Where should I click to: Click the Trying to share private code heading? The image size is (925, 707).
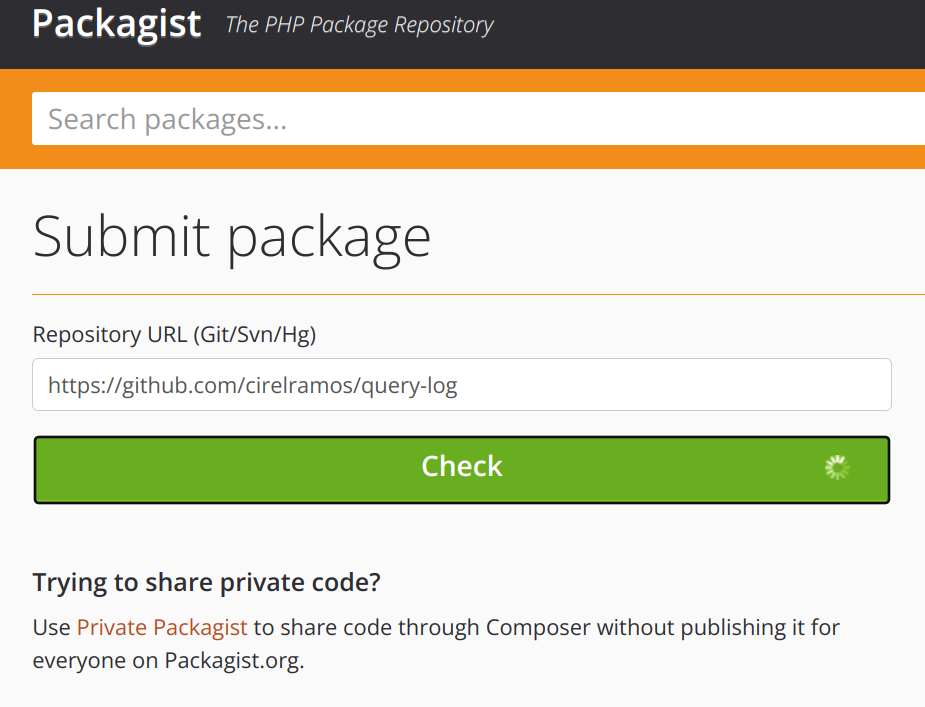click(207, 583)
